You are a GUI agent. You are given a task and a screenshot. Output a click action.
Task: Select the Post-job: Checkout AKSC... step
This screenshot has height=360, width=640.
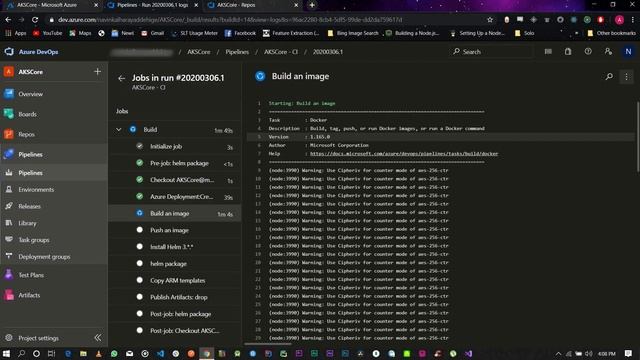tap(176, 331)
